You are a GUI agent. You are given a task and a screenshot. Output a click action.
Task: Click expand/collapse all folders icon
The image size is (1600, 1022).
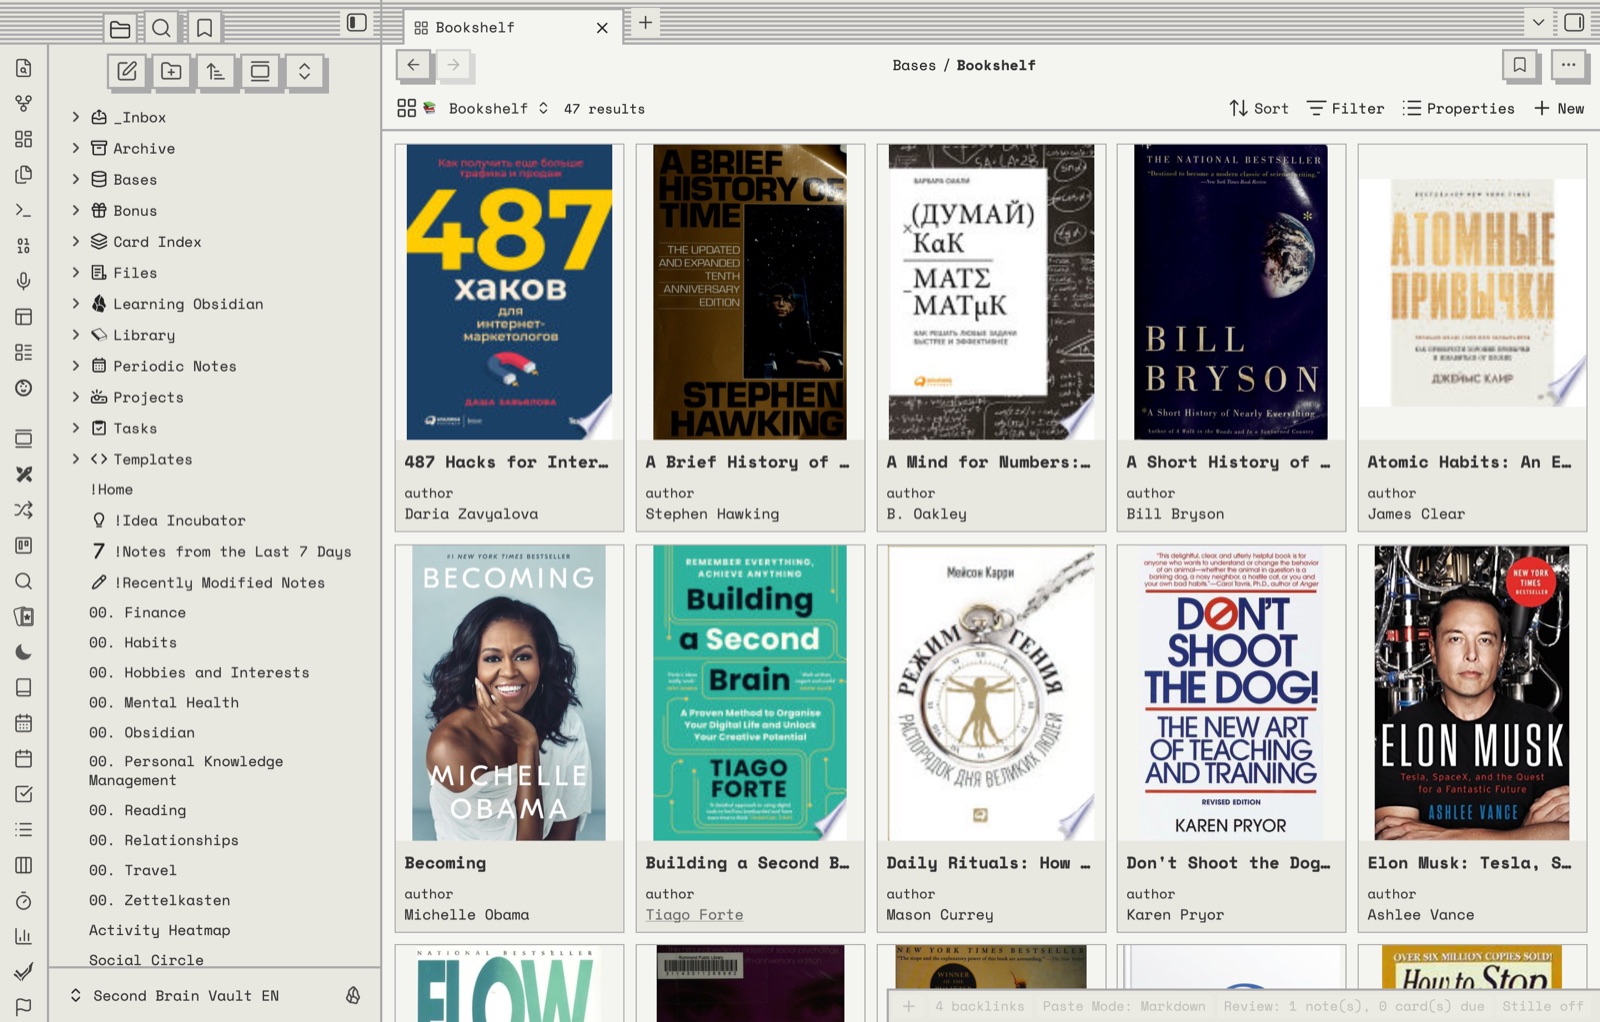click(x=304, y=71)
